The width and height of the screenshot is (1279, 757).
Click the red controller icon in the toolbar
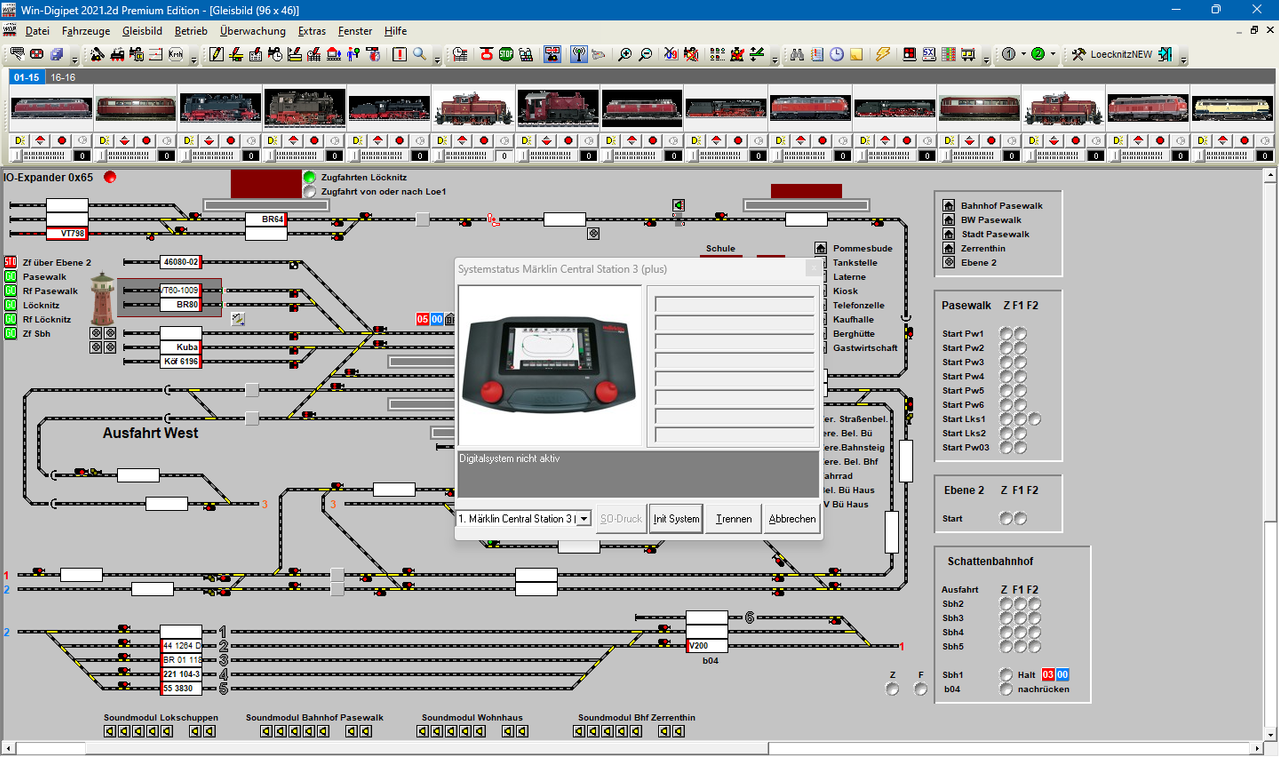pos(36,54)
